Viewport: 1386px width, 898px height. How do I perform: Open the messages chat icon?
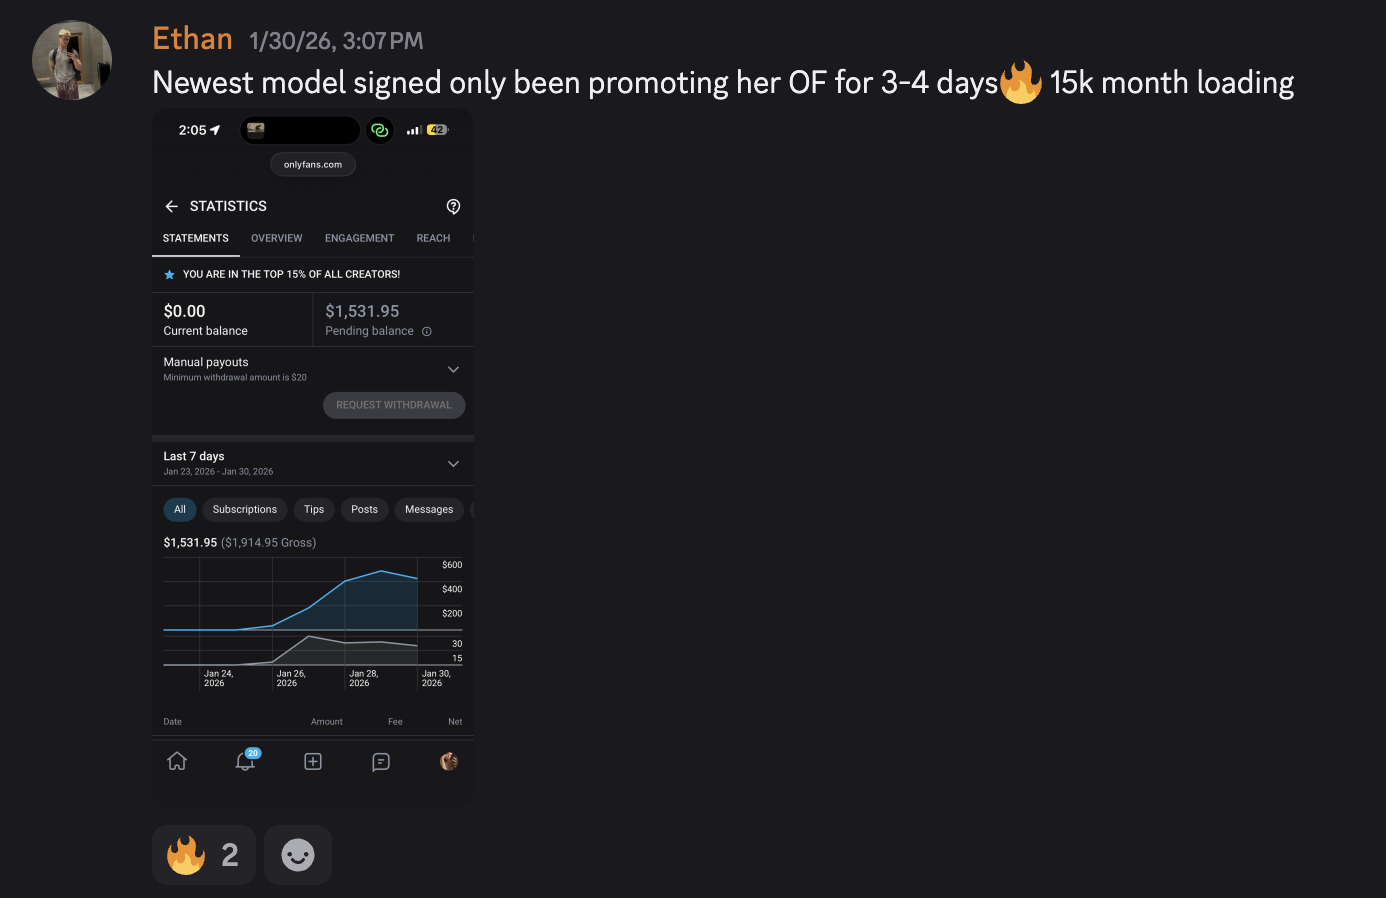tap(381, 761)
